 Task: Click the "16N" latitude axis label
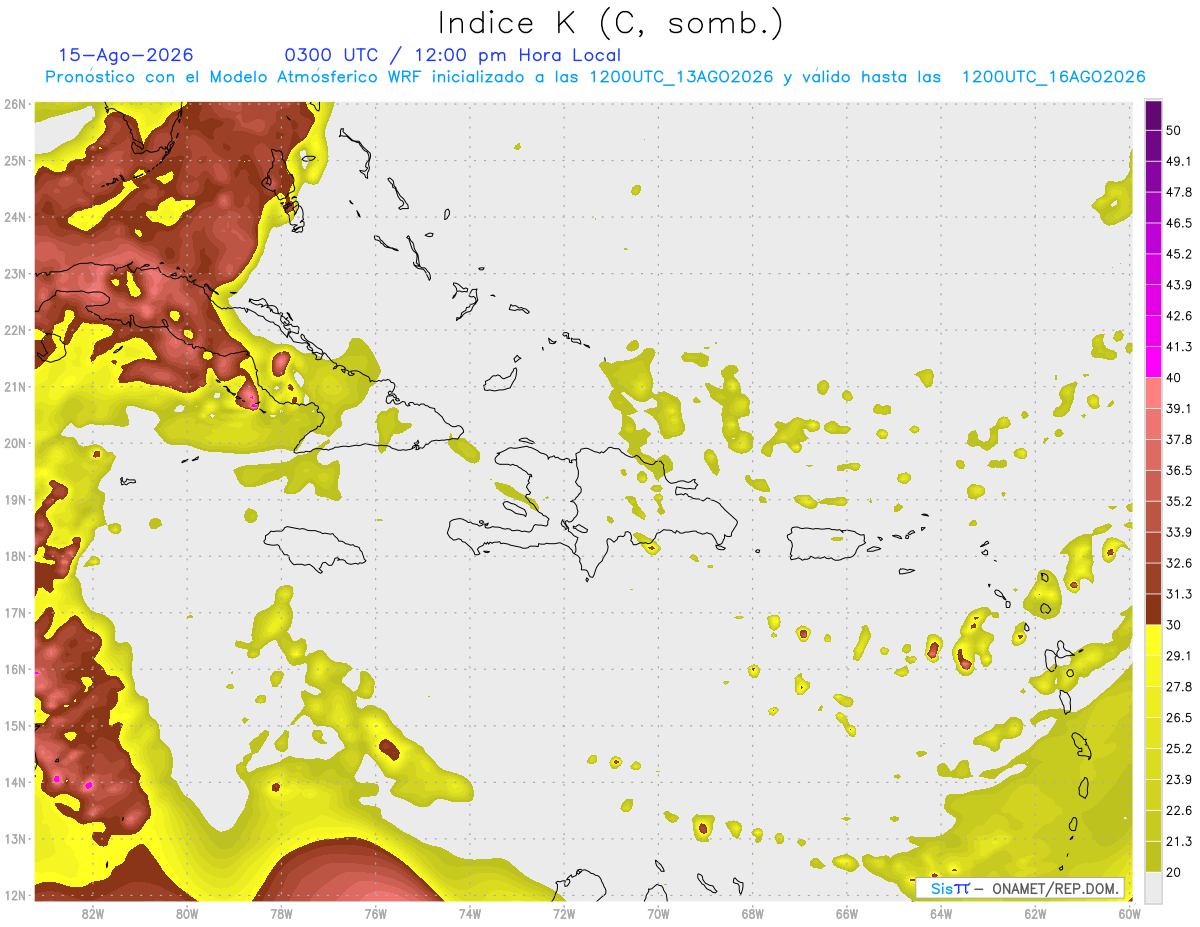pyautogui.click(x=15, y=669)
